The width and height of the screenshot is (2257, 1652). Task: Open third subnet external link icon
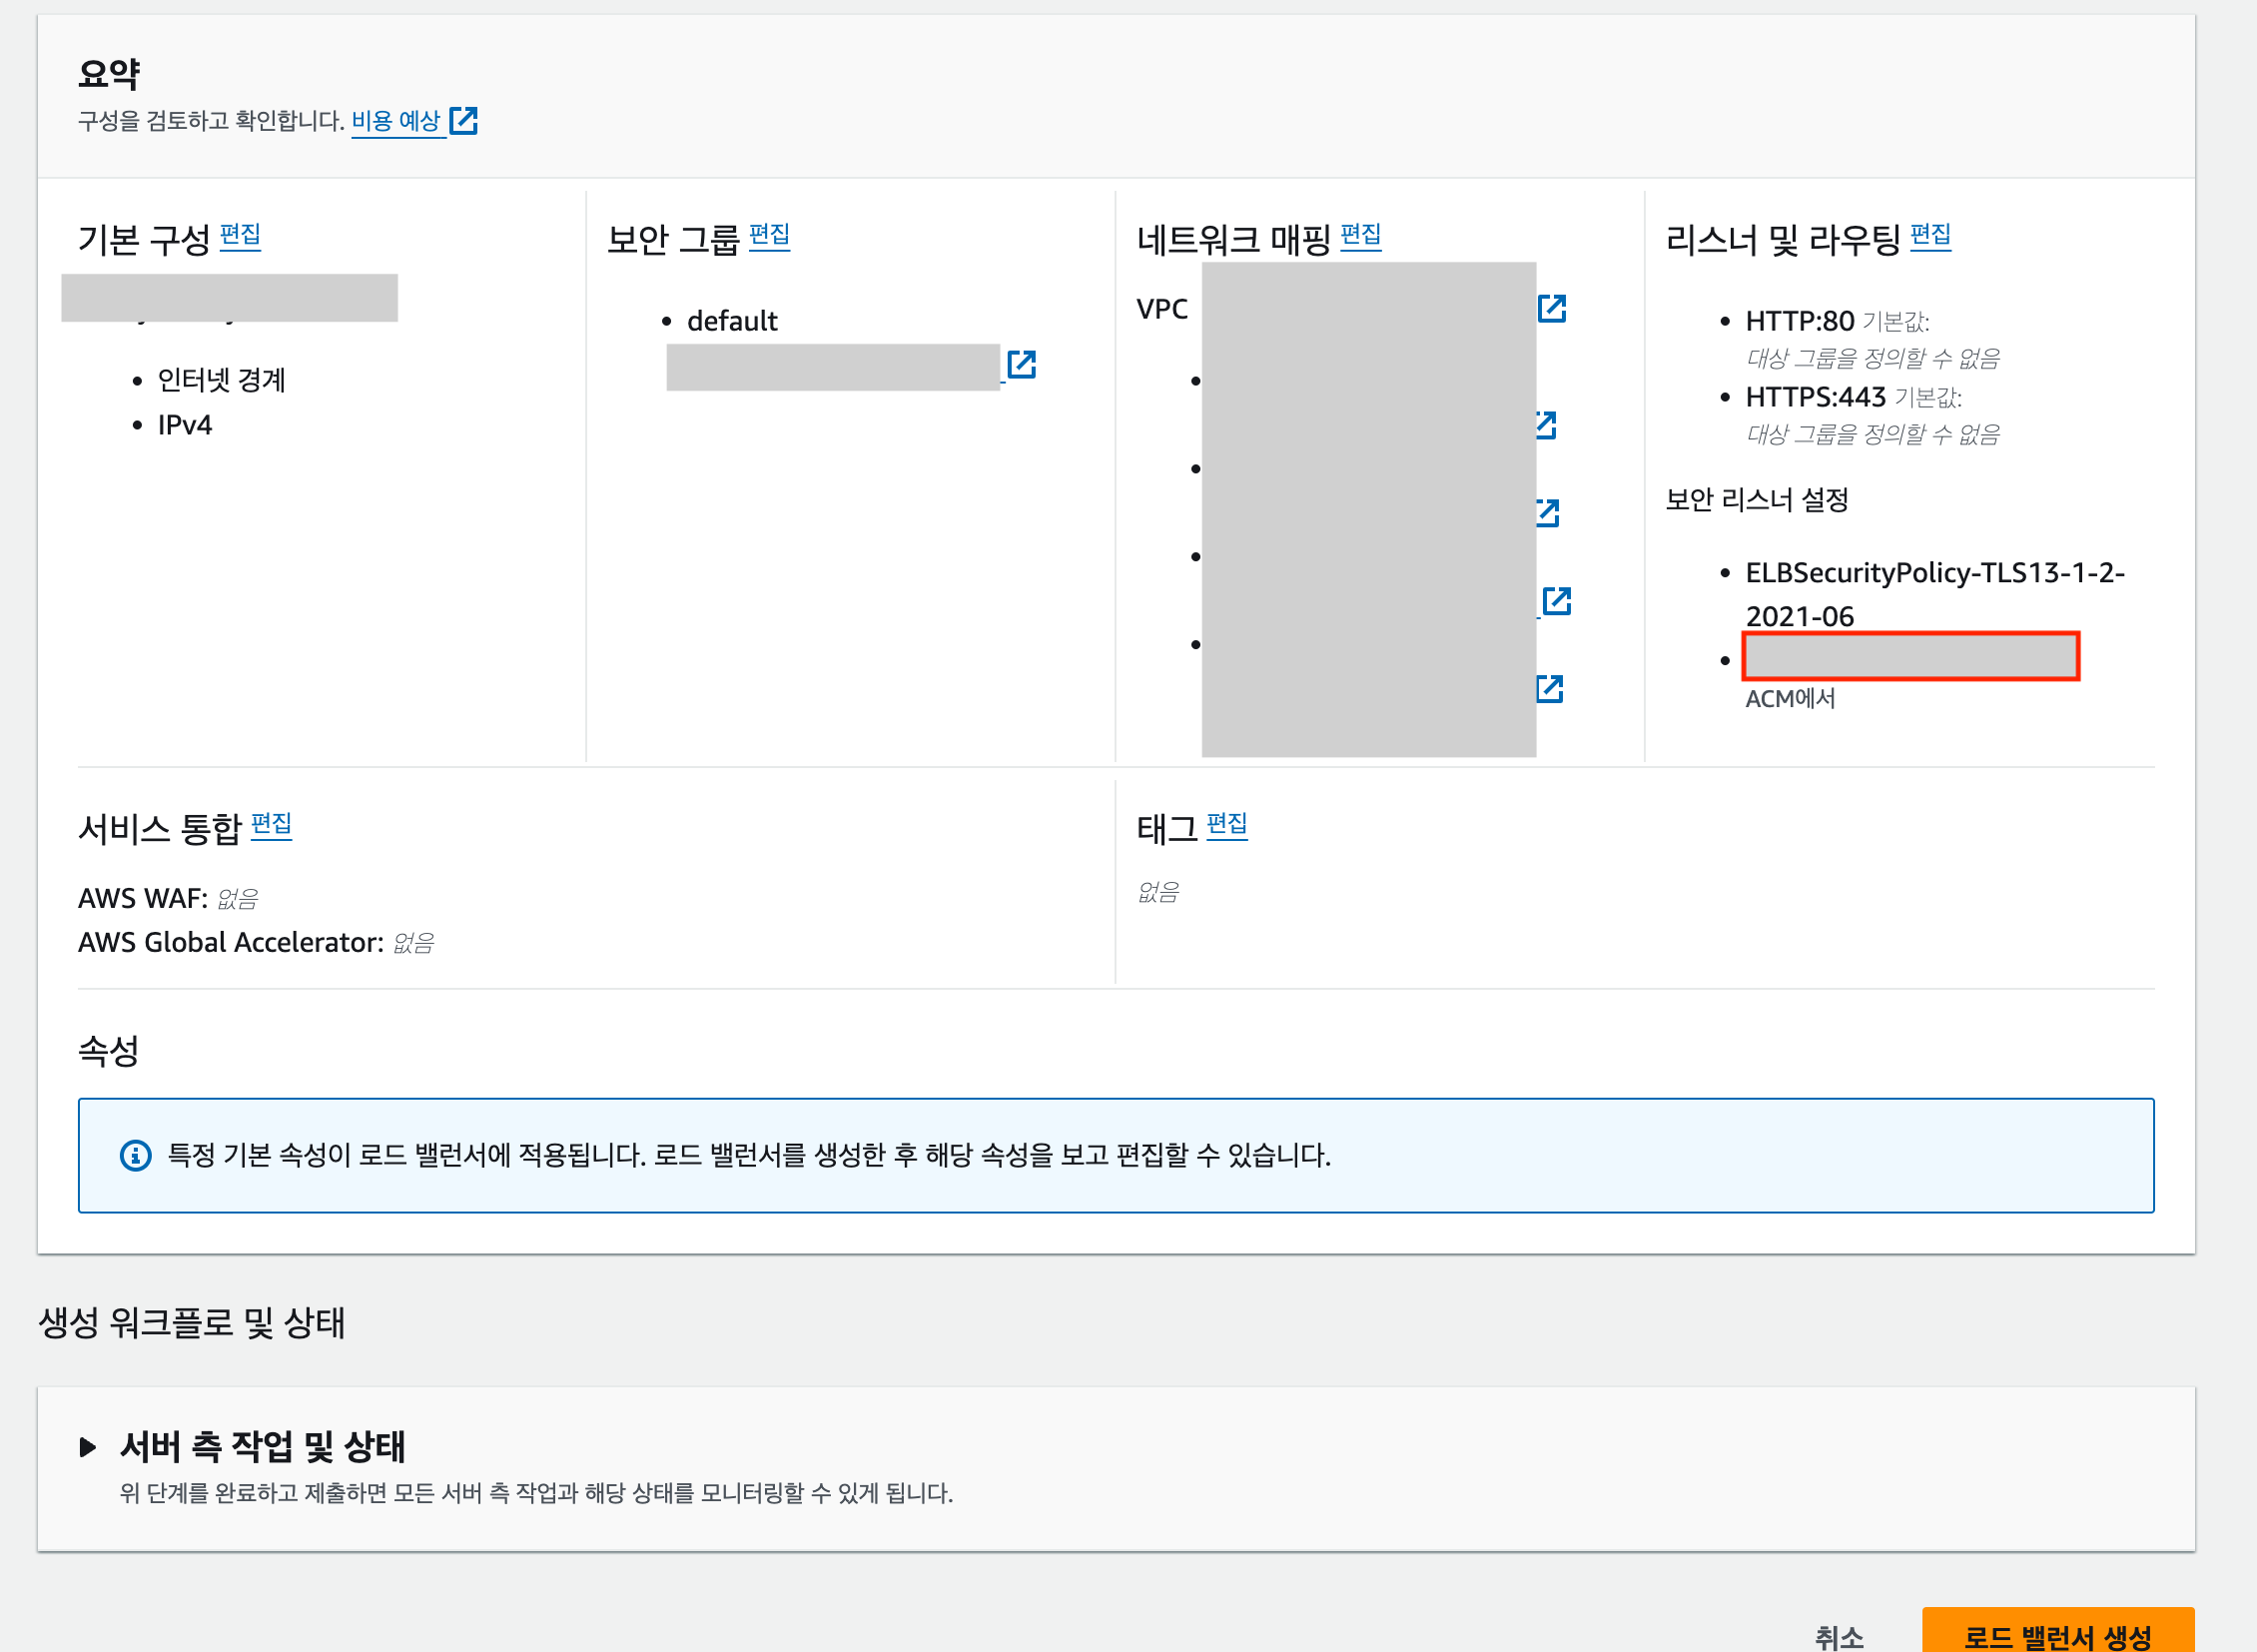click(x=1556, y=601)
